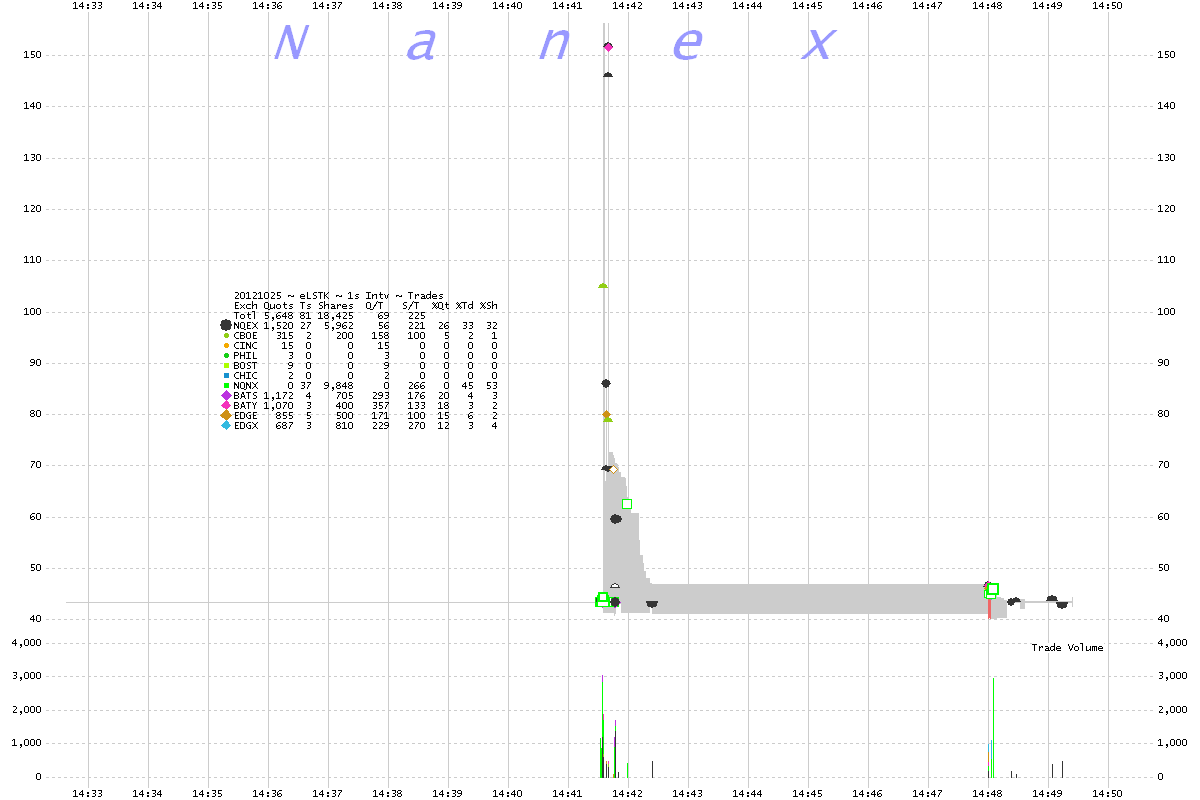The width and height of the screenshot is (1200, 800).
Task: Select the orange diamond marker at price 80
Action: pos(606,414)
